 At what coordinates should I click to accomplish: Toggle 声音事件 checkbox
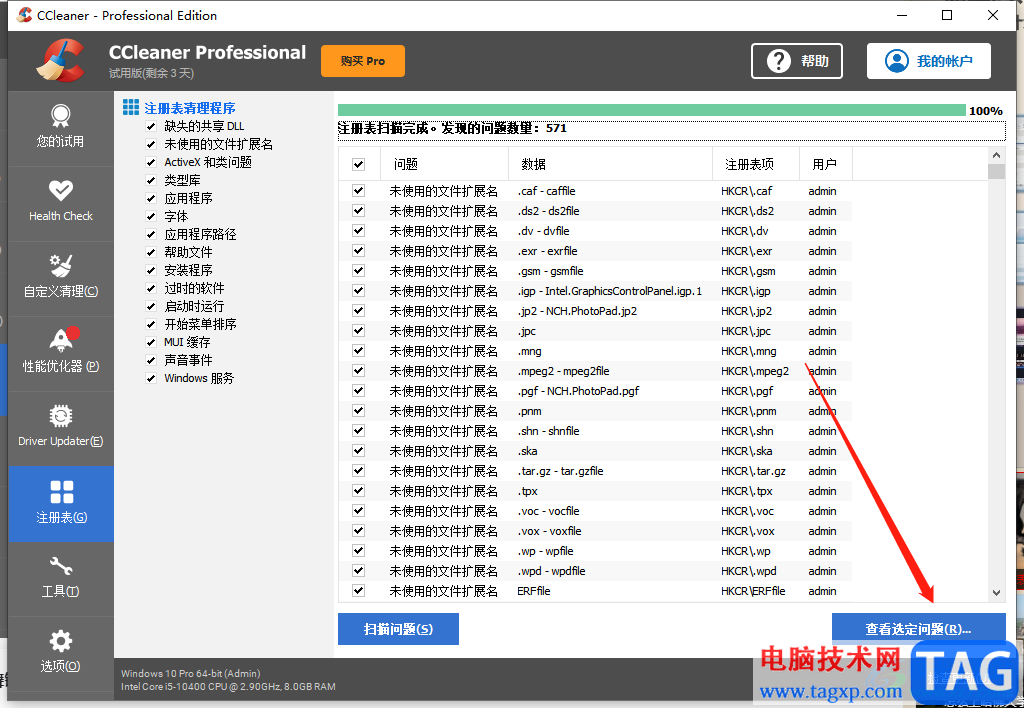(151, 361)
